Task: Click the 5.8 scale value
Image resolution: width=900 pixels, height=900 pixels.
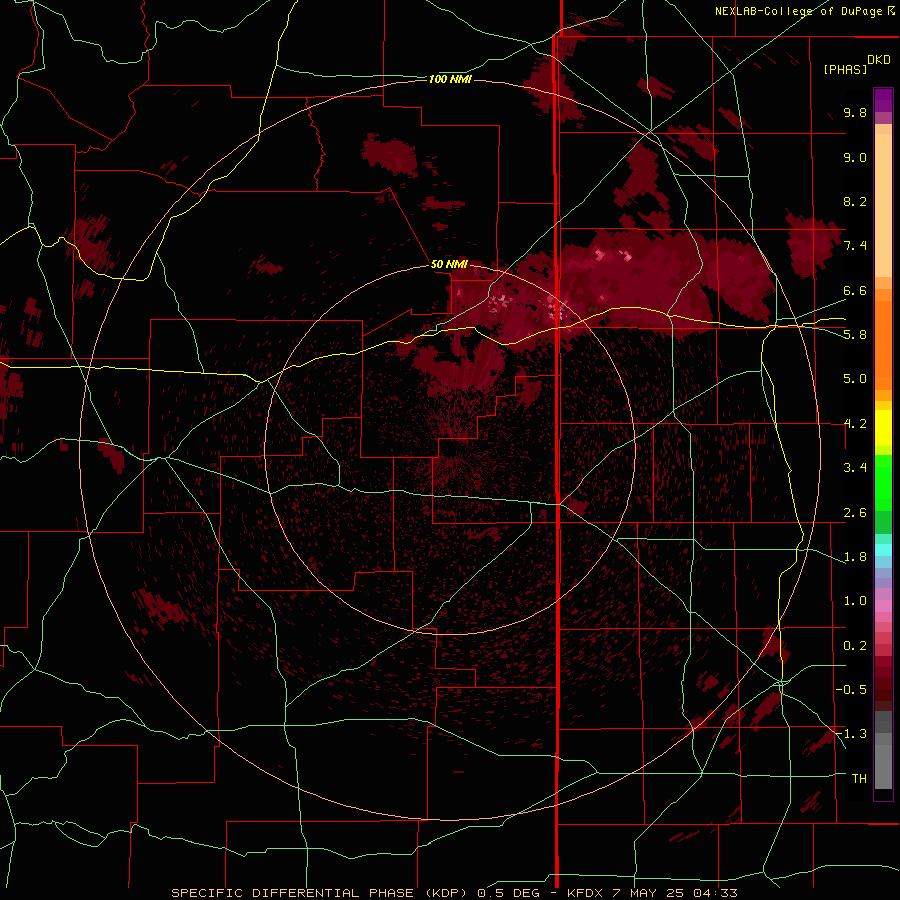Action: click(855, 335)
